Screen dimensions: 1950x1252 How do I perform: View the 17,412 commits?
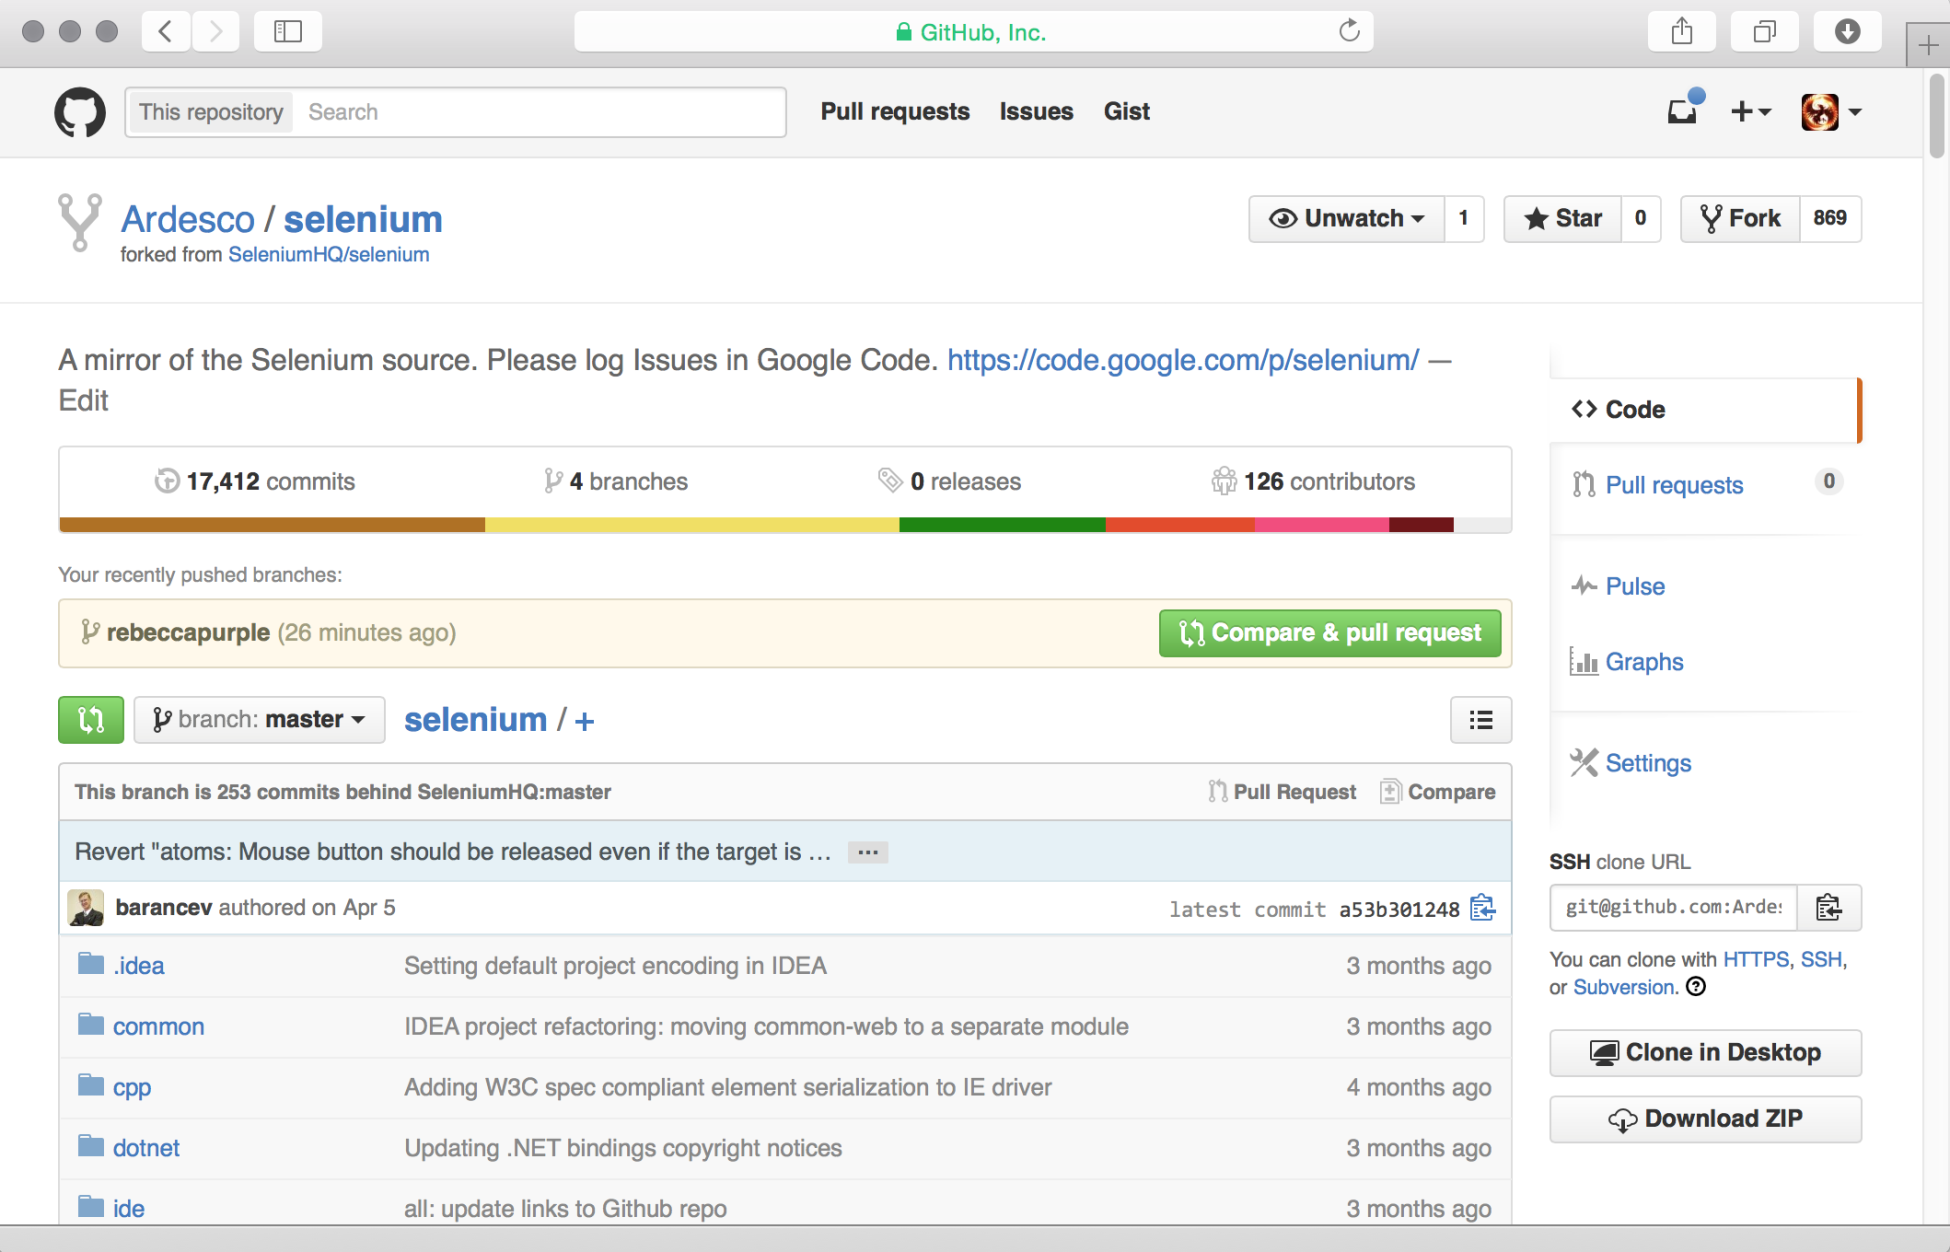256,482
